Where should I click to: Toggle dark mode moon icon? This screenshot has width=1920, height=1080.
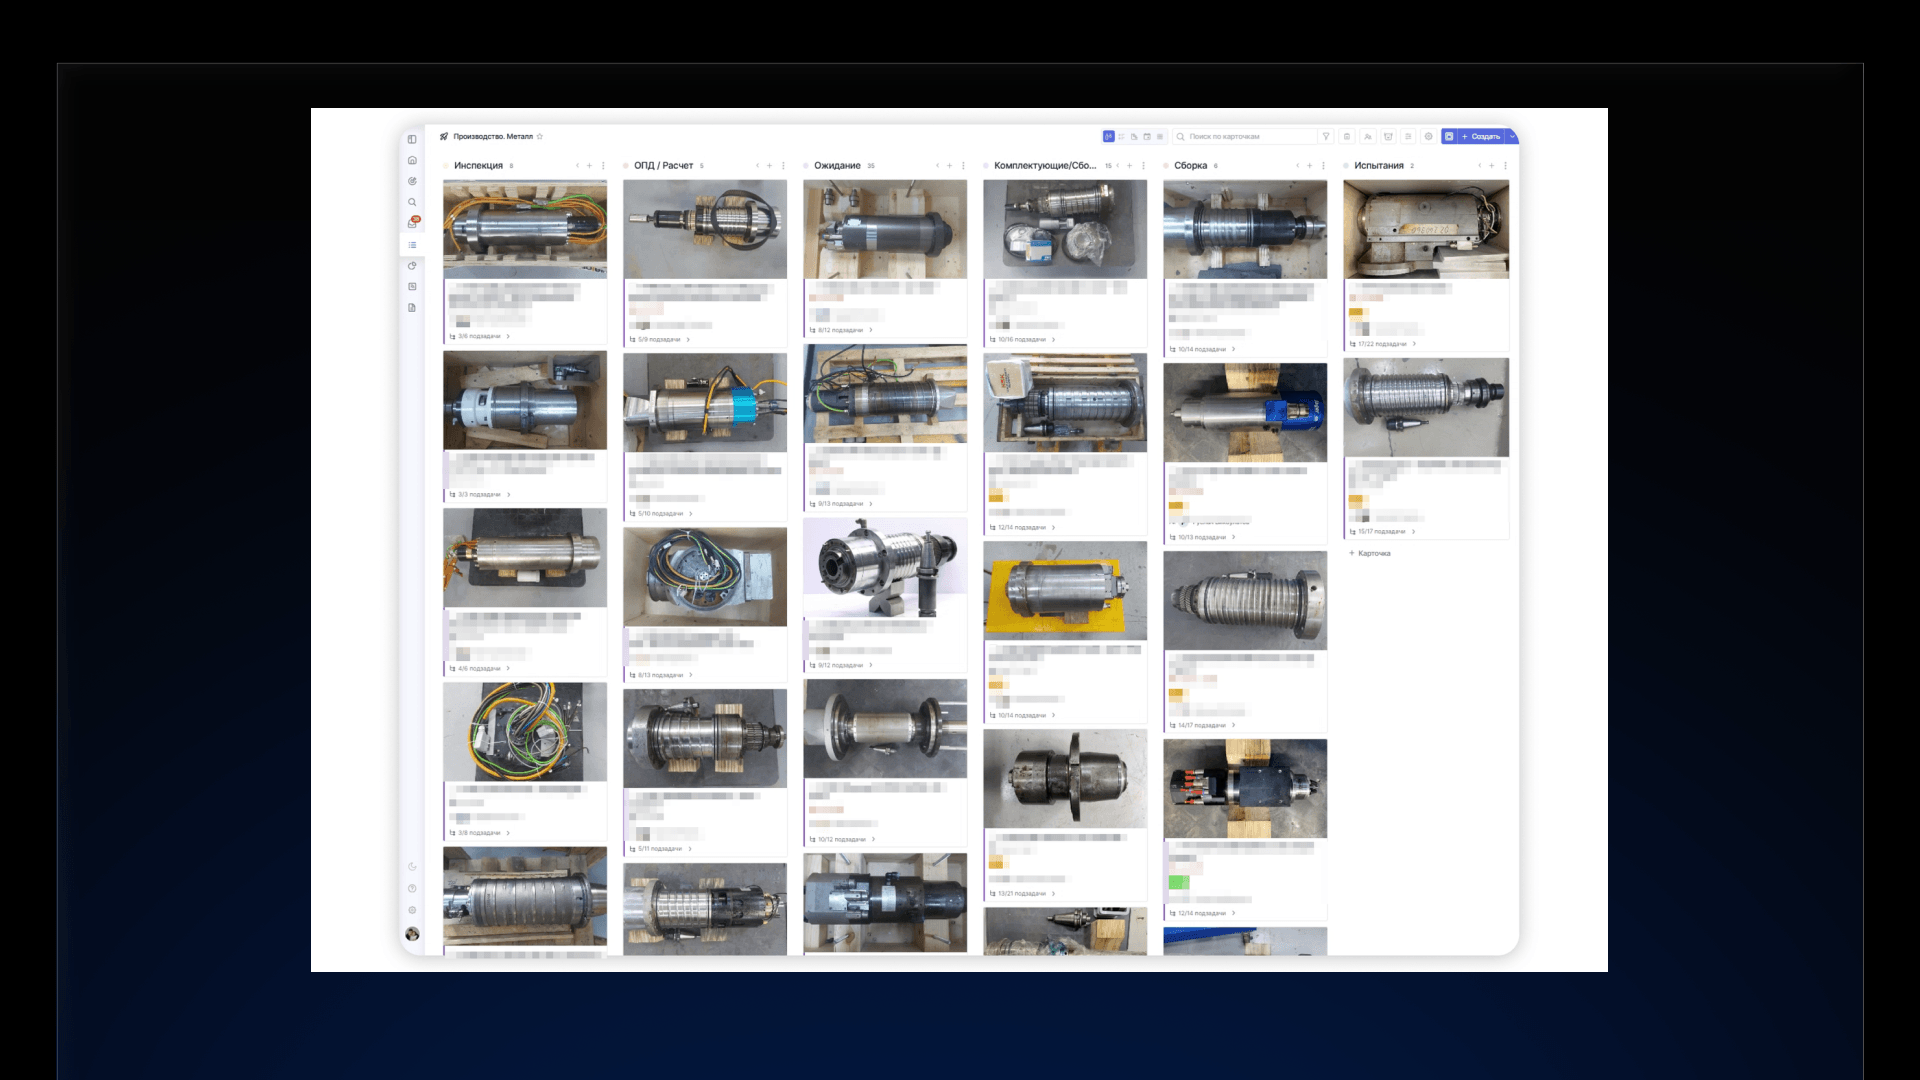(412, 867)
